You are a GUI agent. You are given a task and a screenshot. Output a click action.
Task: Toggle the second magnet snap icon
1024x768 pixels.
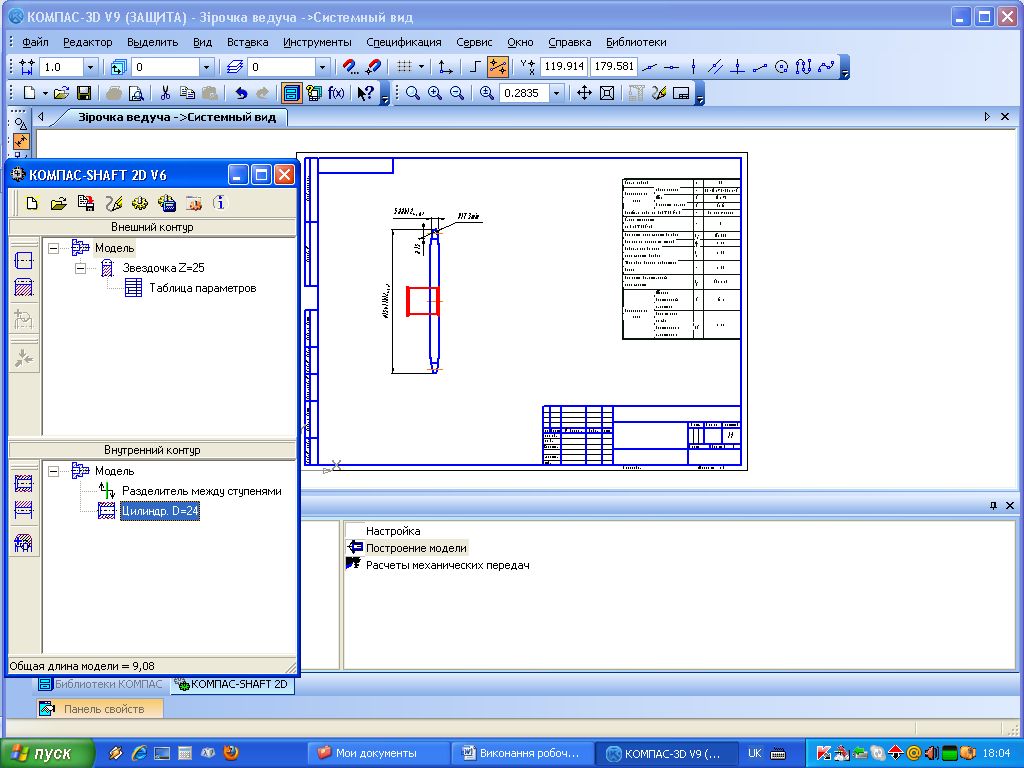(x=374, y=67)
